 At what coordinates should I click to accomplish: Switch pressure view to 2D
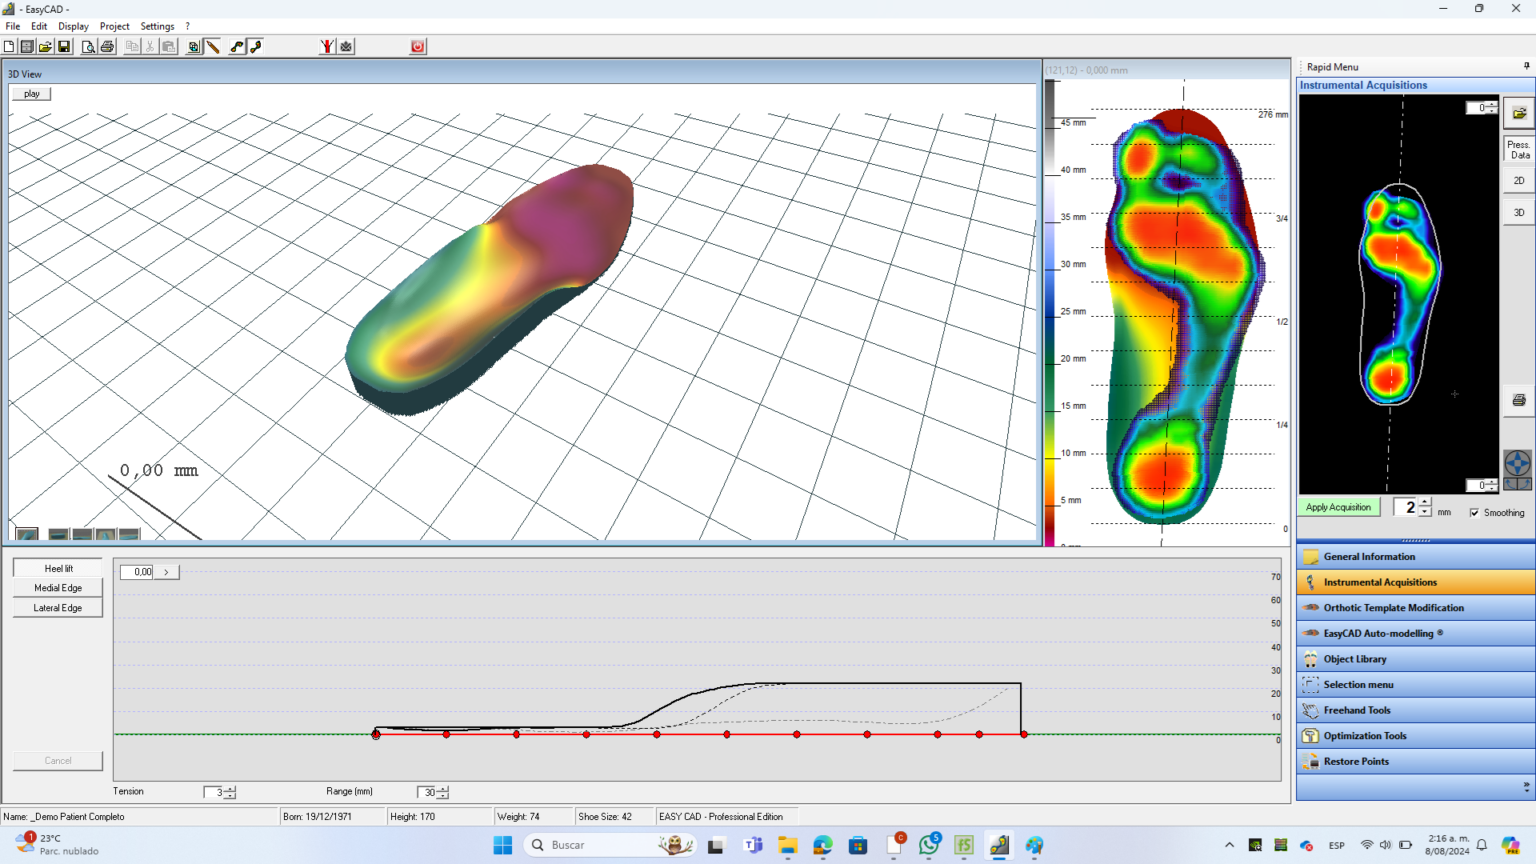[x=1518, y=180]
